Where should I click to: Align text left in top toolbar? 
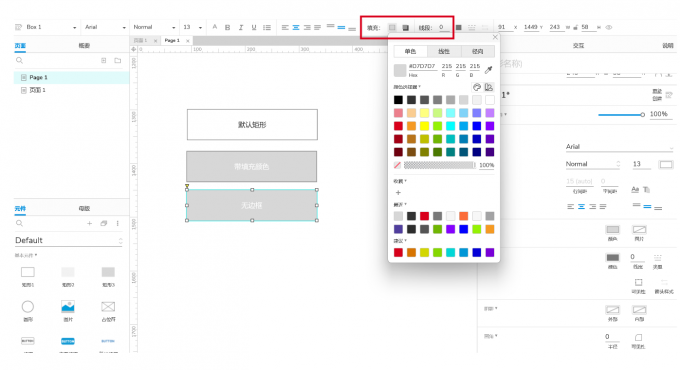coord(285,27)
